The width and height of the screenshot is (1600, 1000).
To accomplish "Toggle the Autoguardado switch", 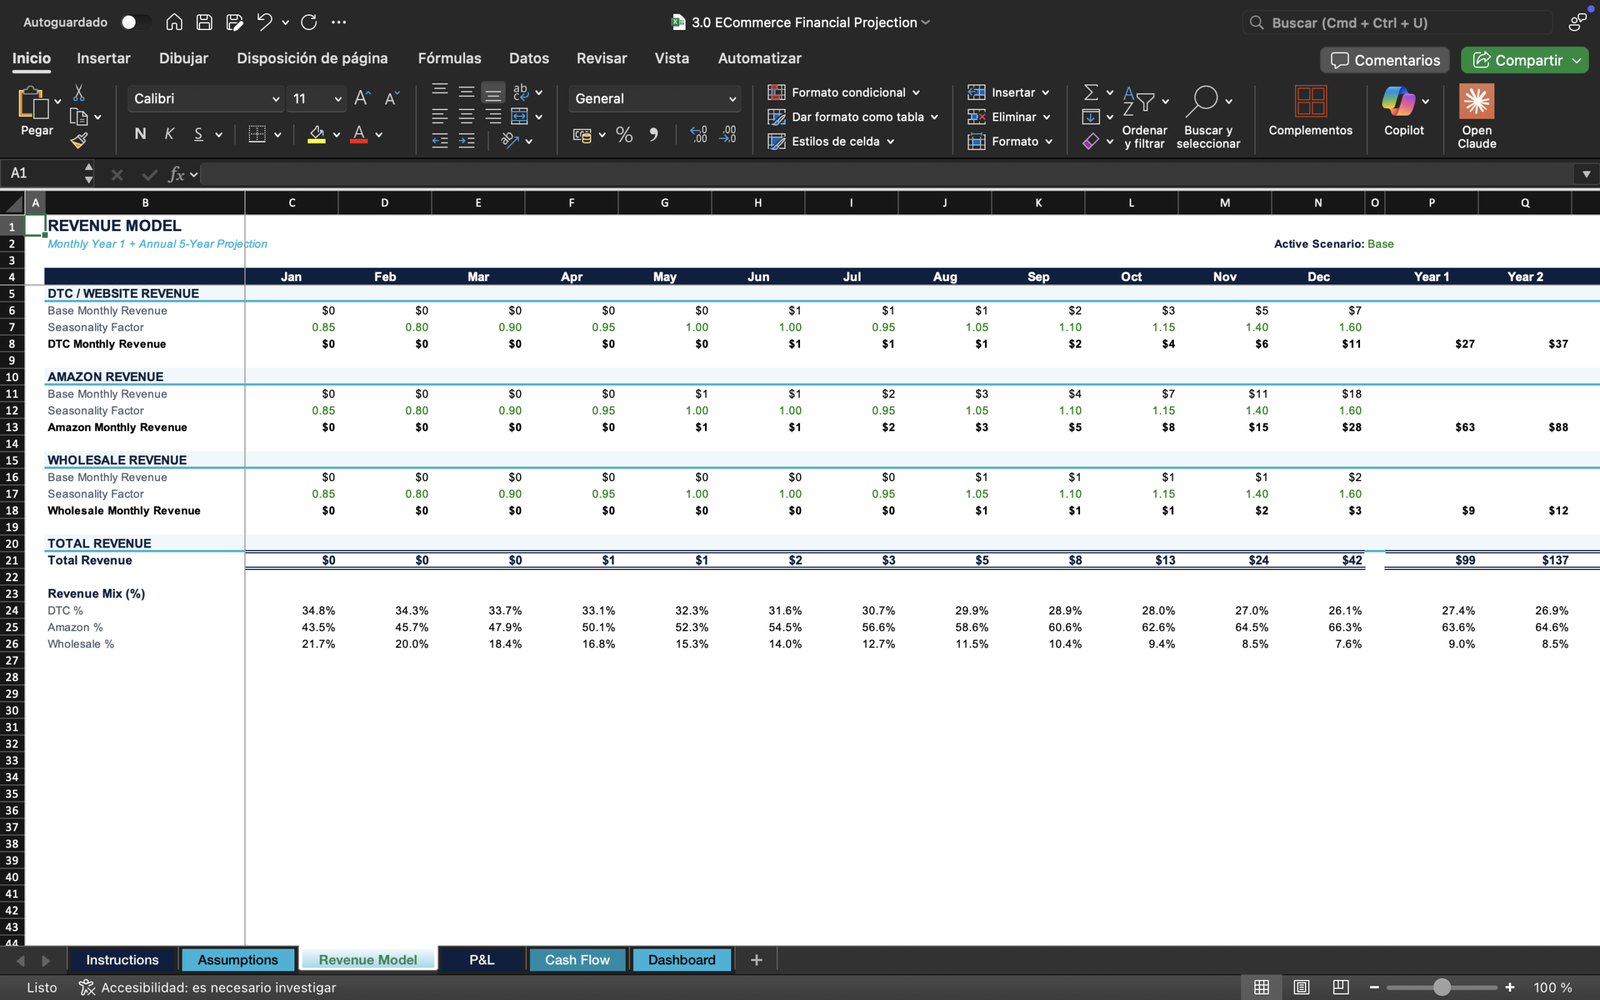I will pos(135,22).
